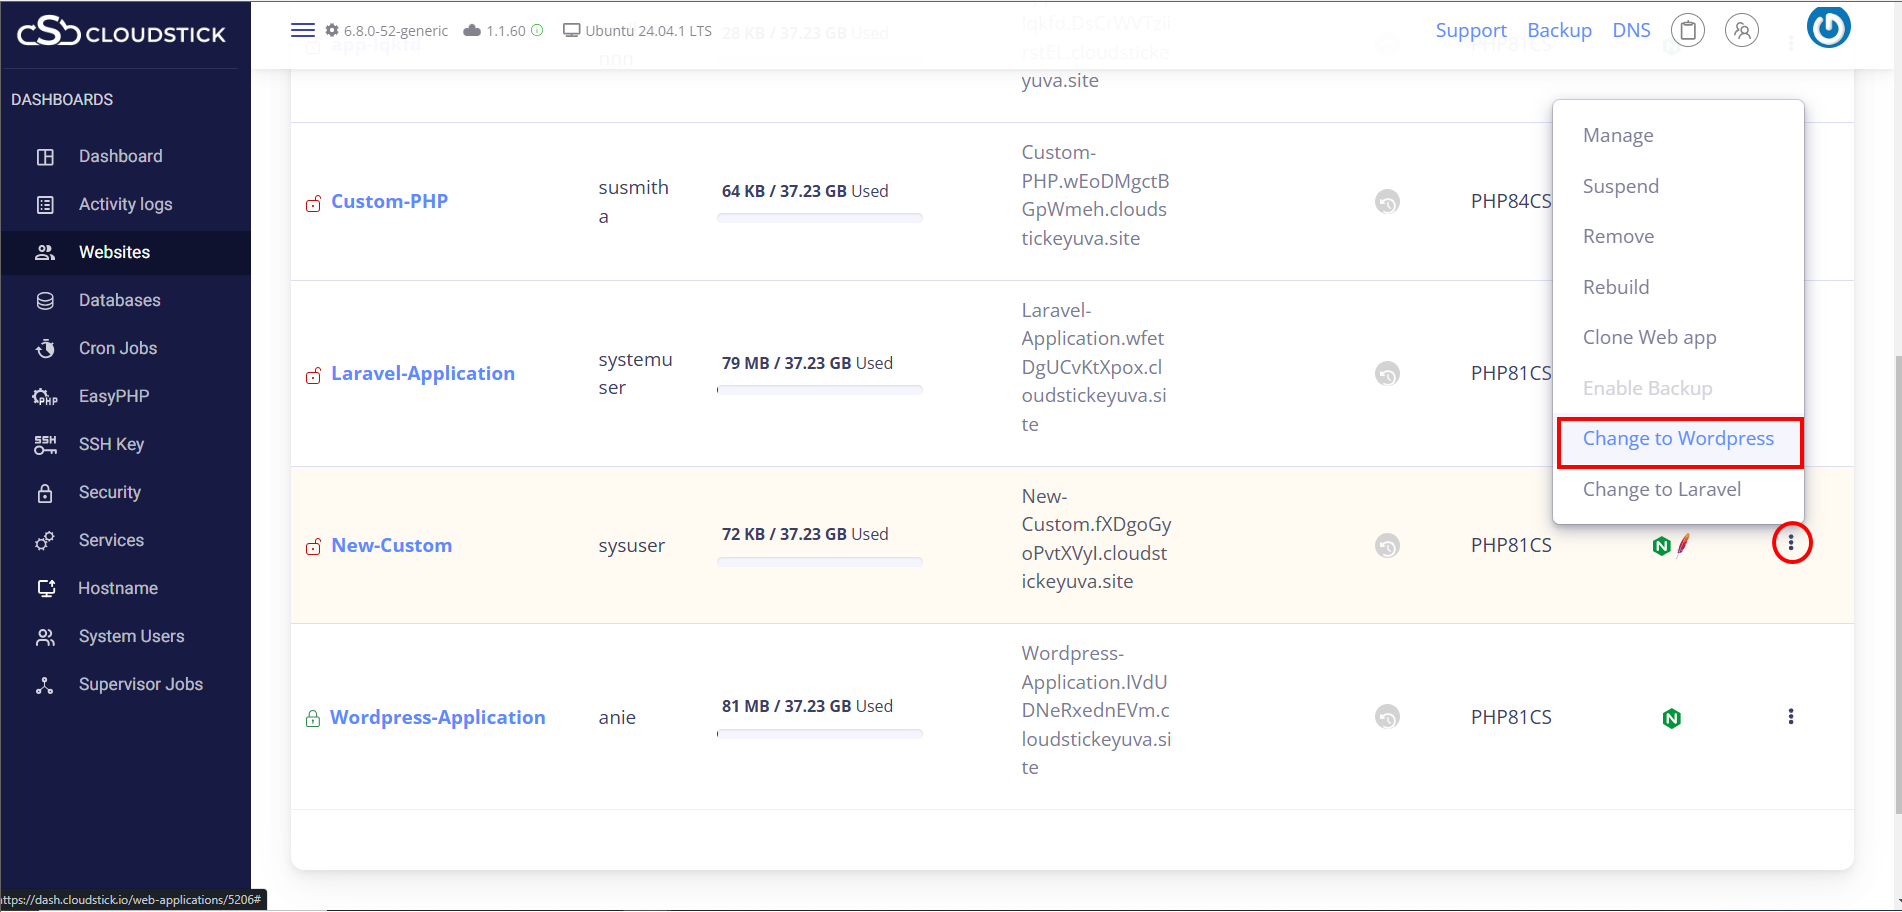Image resolution: width=1902 pixels, height=912 pixels.
Task: Open three-dot menu for Wordpress-Application row
Action: 1790,717
